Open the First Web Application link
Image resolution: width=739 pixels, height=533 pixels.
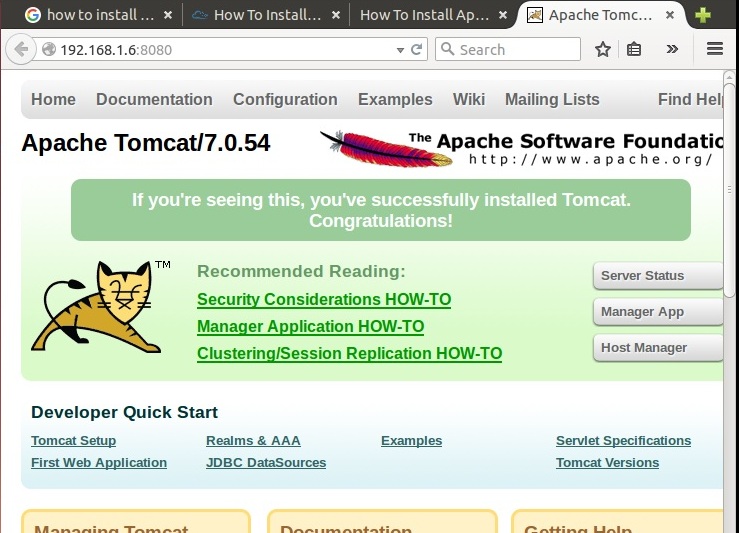(x=99, y=463)
